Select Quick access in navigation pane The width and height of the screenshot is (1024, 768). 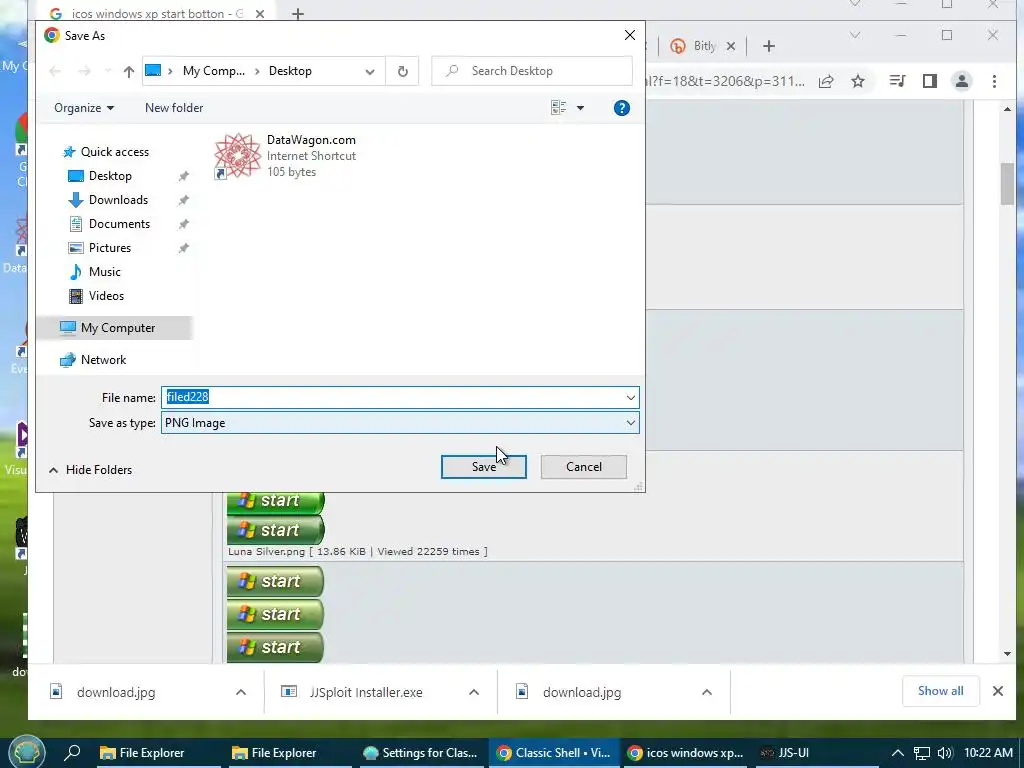[x=114, y=152]
